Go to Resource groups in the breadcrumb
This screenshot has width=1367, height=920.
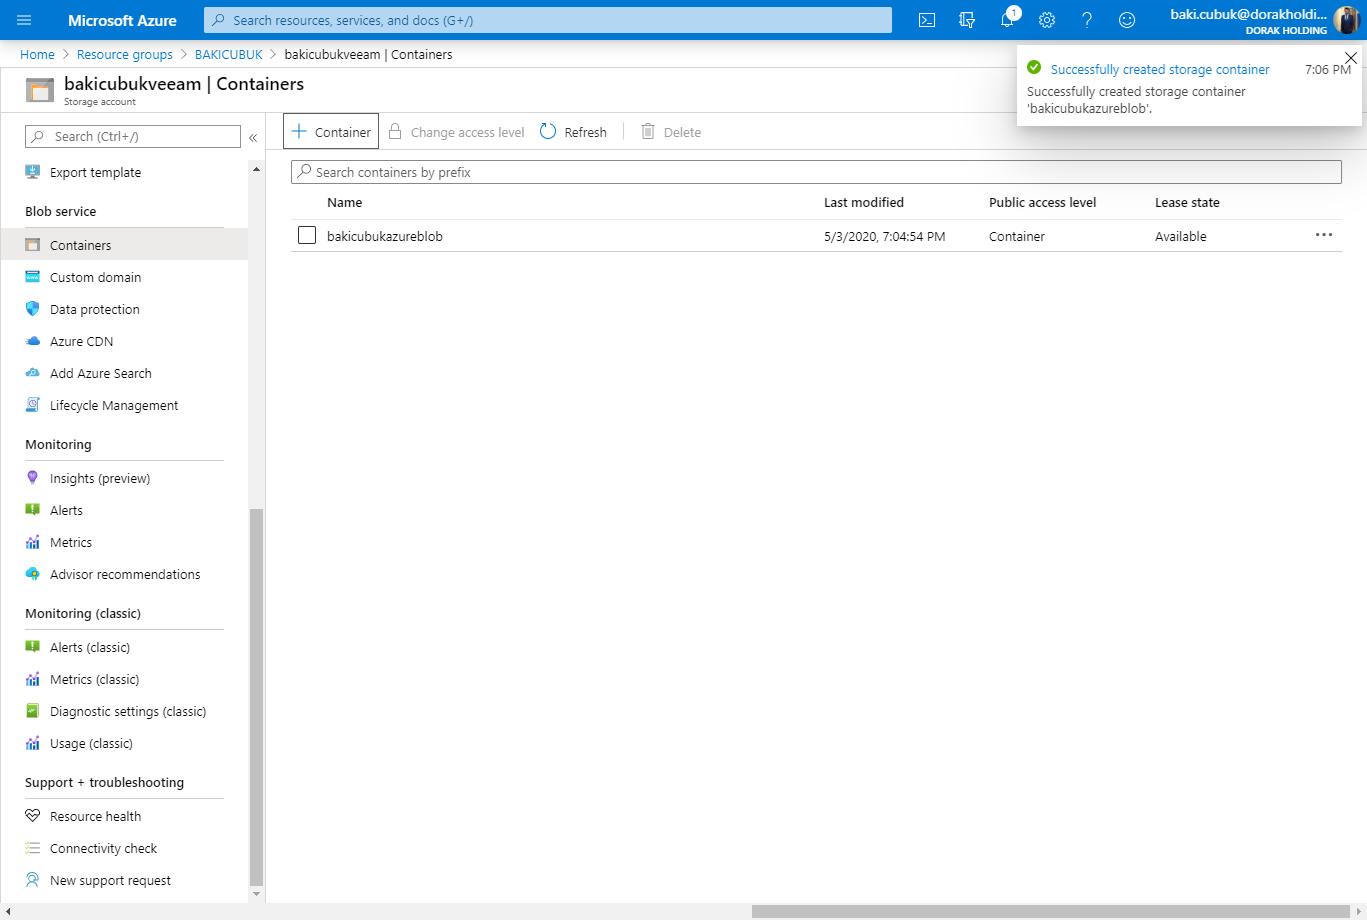(x=125, y=54)
